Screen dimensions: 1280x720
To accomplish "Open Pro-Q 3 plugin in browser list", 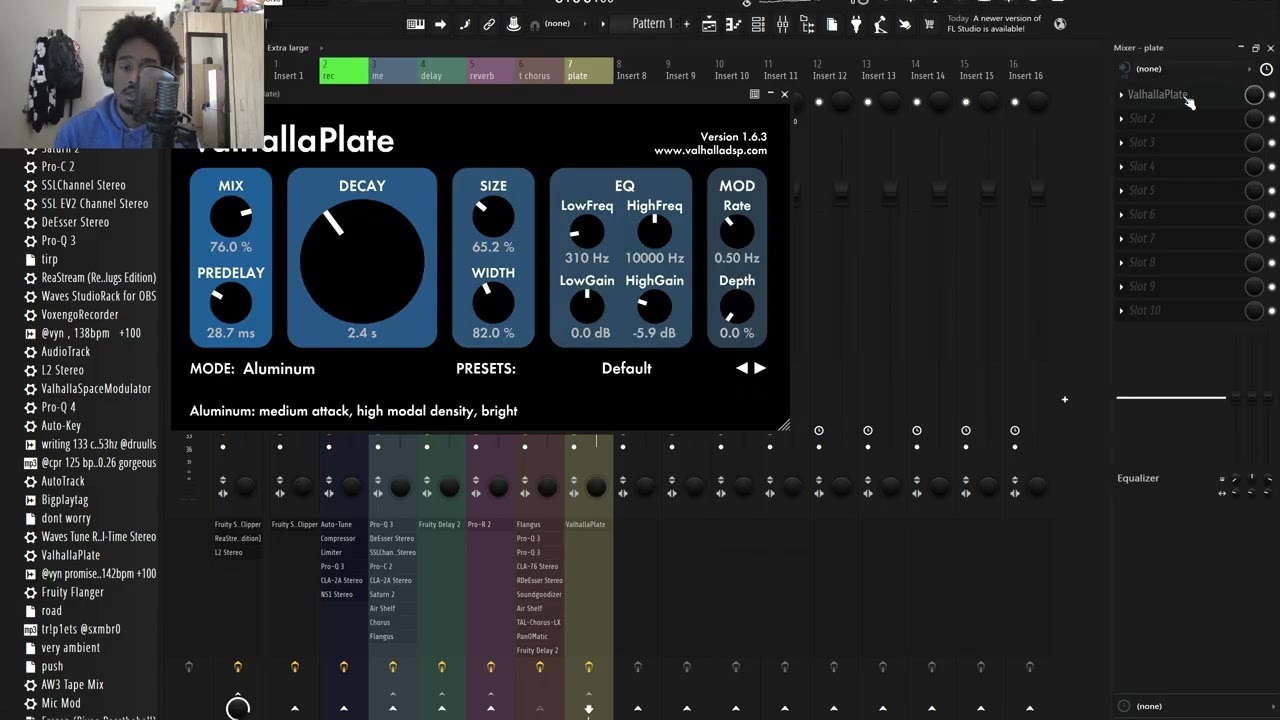I will pos(58,240).
